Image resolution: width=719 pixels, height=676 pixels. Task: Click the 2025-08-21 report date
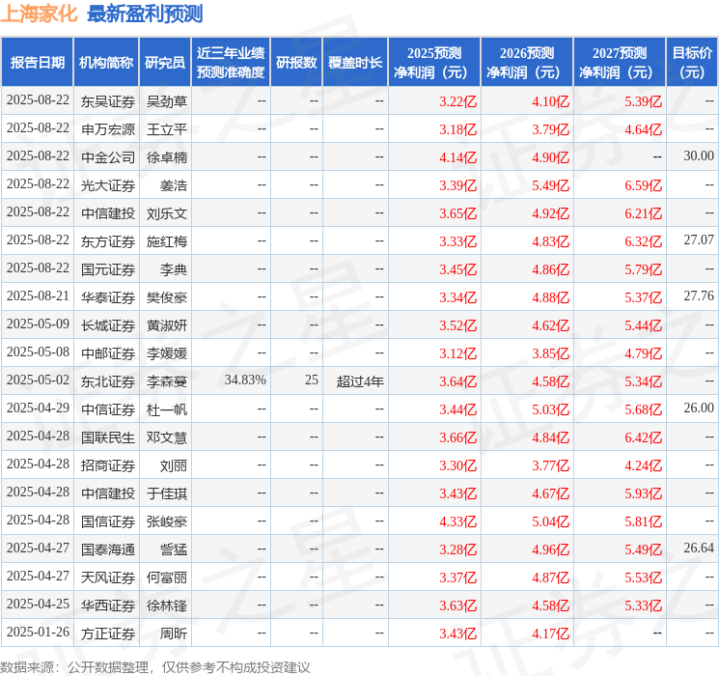pos(38,296)
